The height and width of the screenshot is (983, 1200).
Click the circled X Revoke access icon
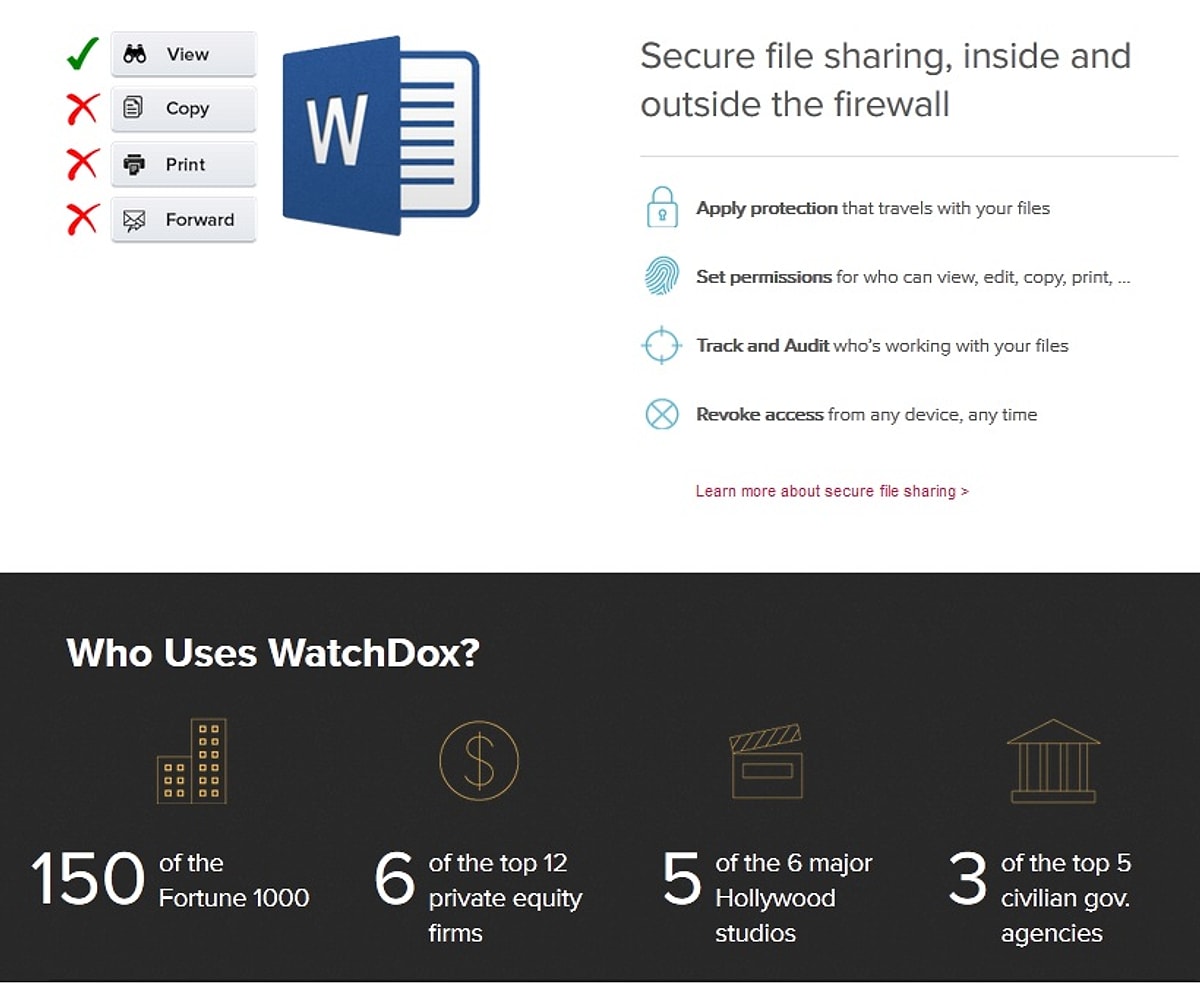[661, 413]
